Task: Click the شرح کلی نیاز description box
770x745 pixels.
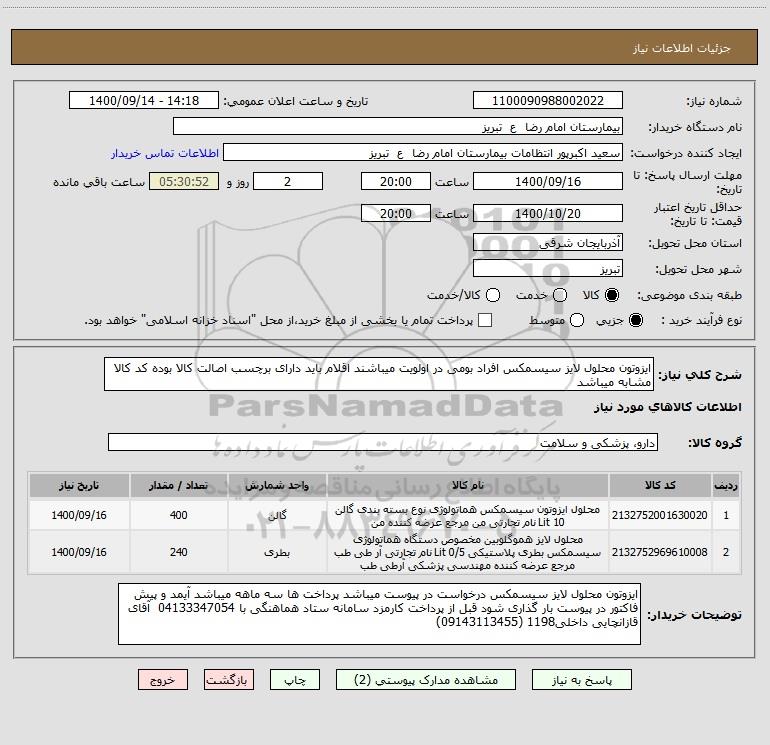Action: (379, 374)
